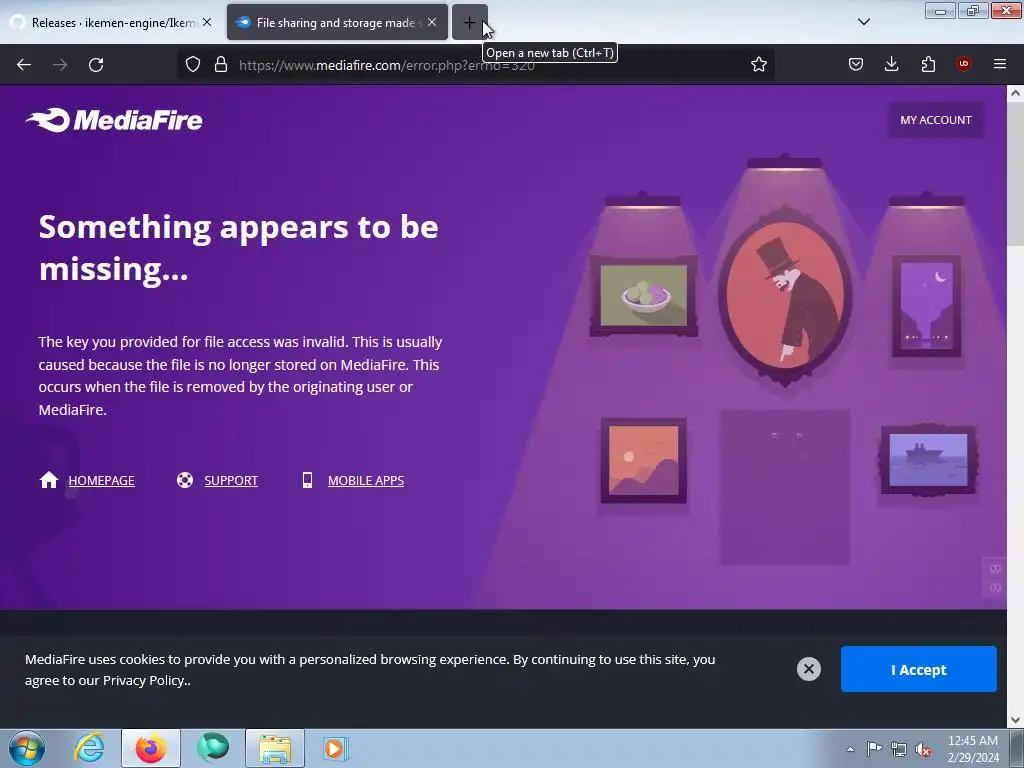Image resolution: width=1024 pixels, height=768 pixels.
Task: Select the File sharing and storage tab
Action: 337,23
